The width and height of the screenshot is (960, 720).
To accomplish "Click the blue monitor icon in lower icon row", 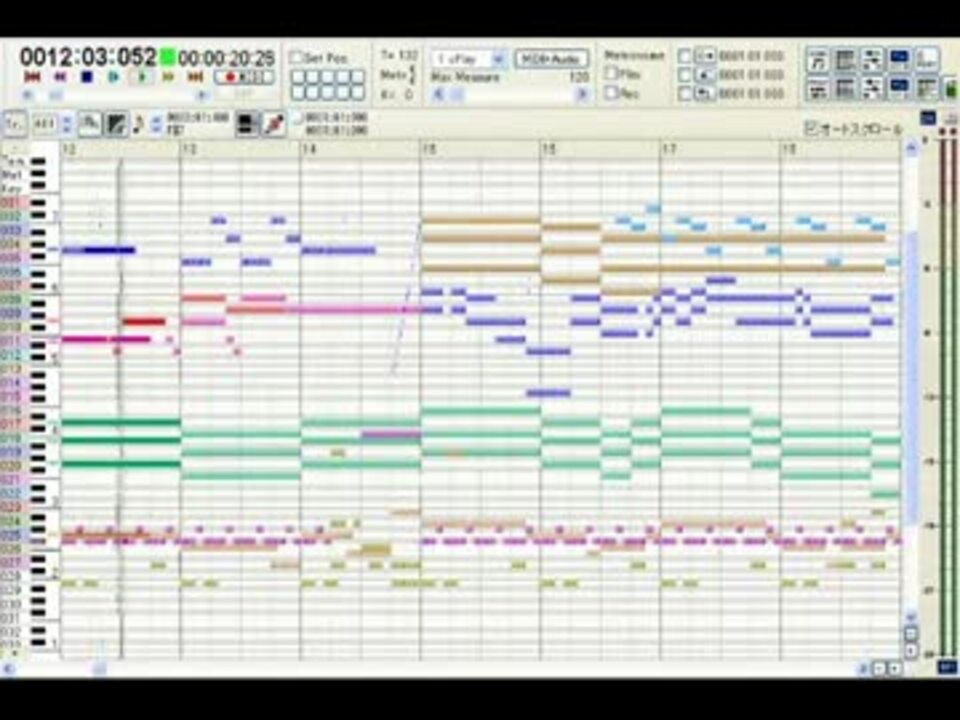I will pyautogui.click(x=899, y=89).
